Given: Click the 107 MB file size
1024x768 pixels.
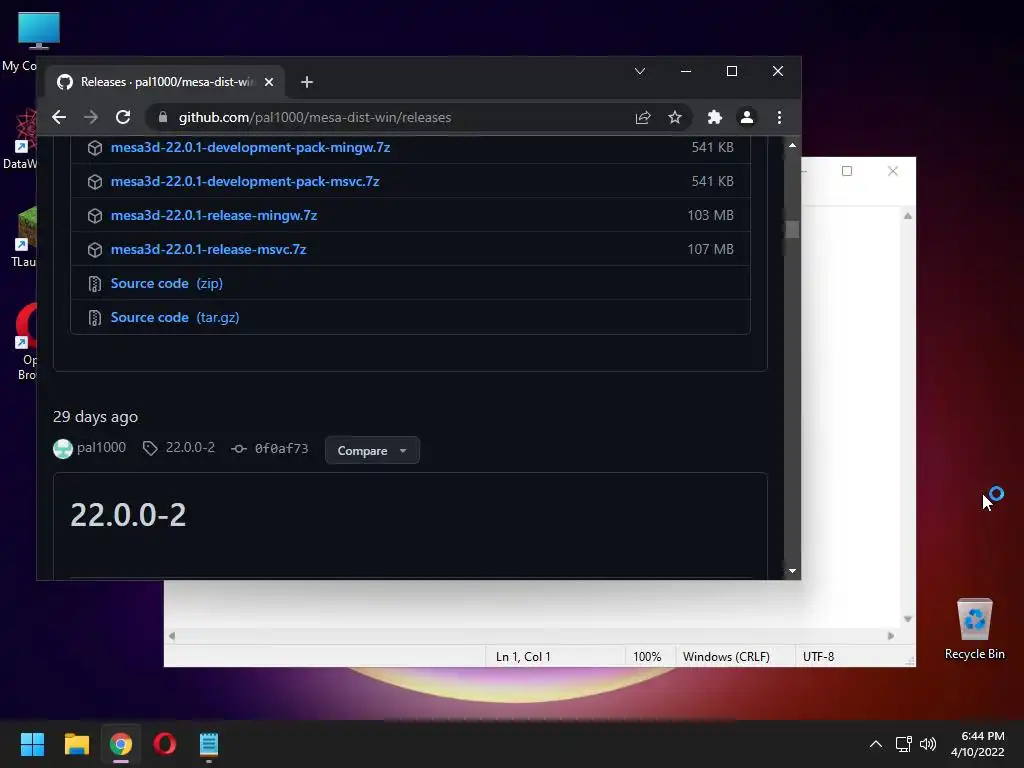Looking at the screenshot, I should pyautogui.click(x=710, y=249).
